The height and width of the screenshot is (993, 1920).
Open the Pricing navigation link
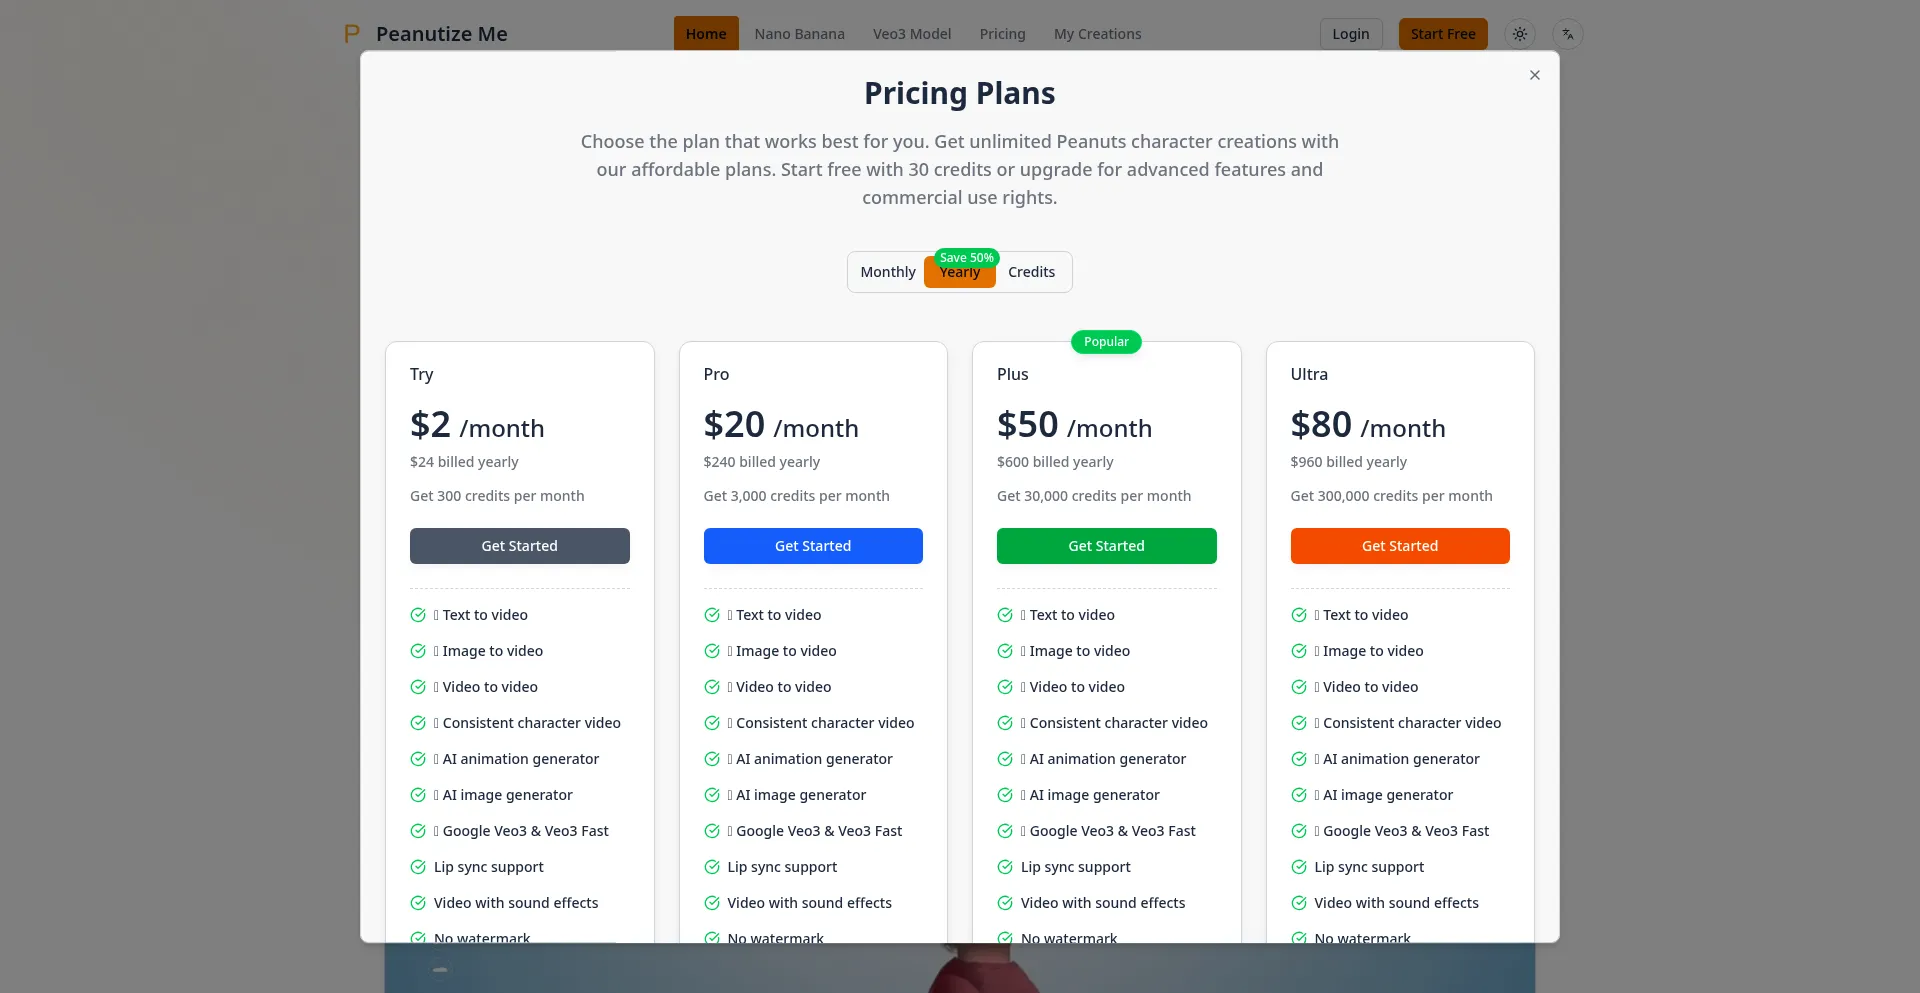[x=1002, y=34]
